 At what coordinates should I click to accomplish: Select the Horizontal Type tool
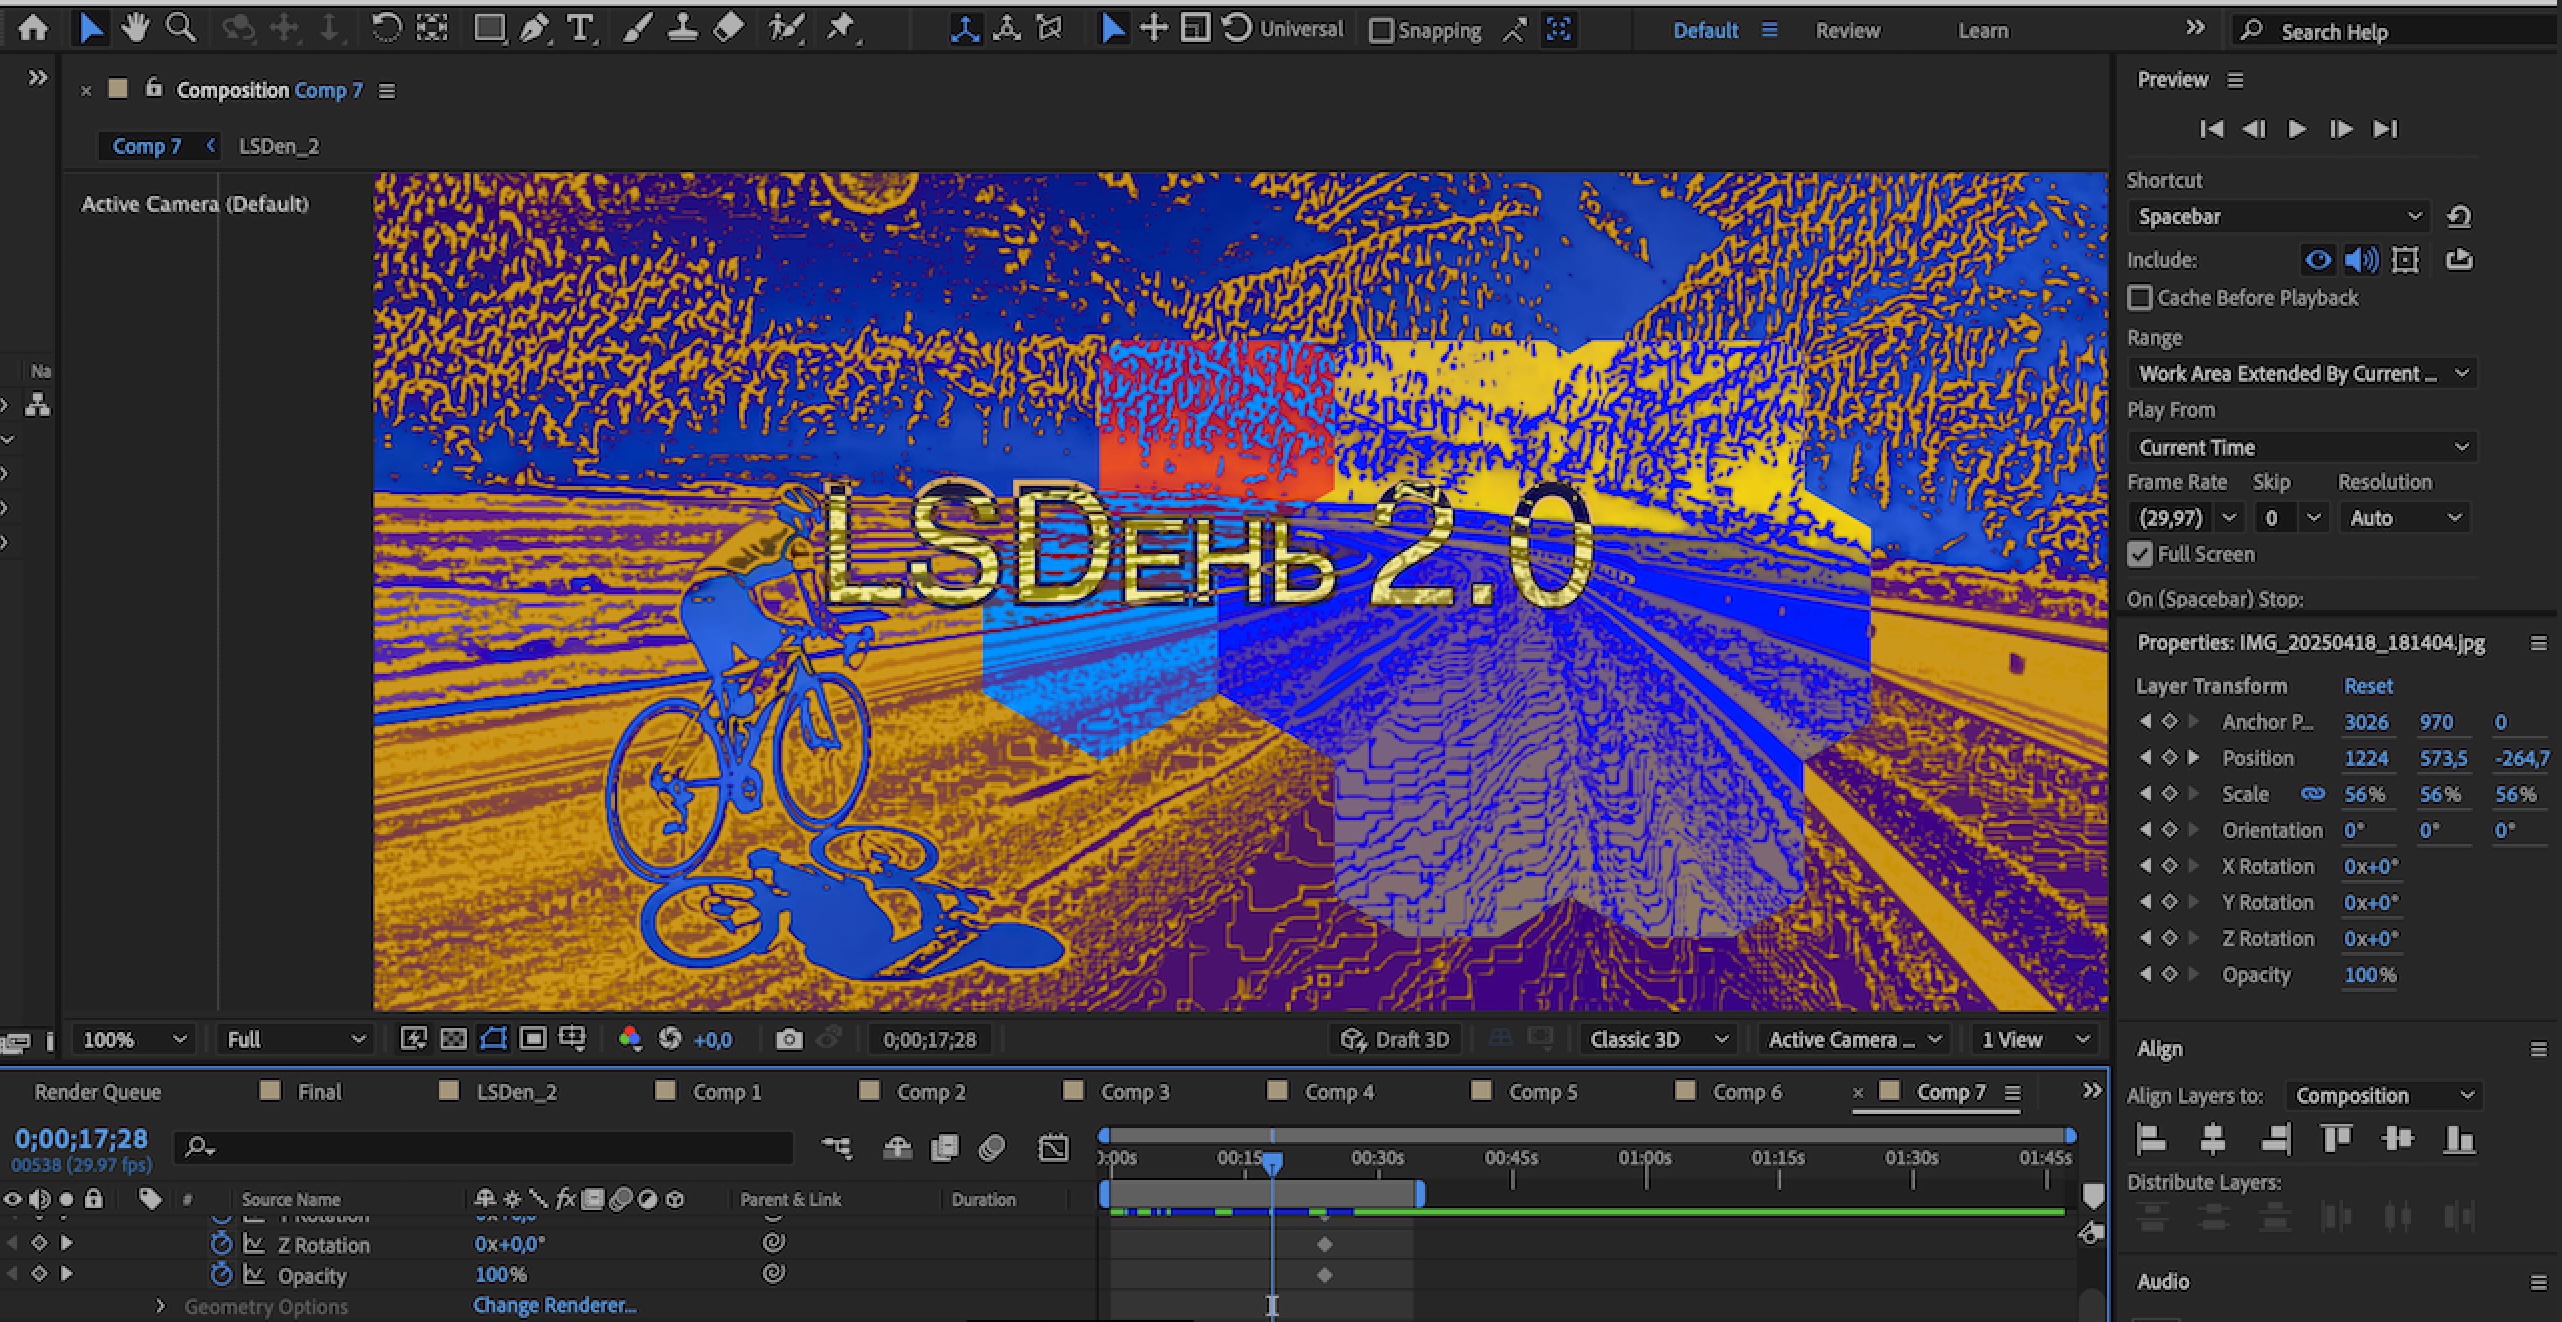pyautogui.click(x=579, y=28)
